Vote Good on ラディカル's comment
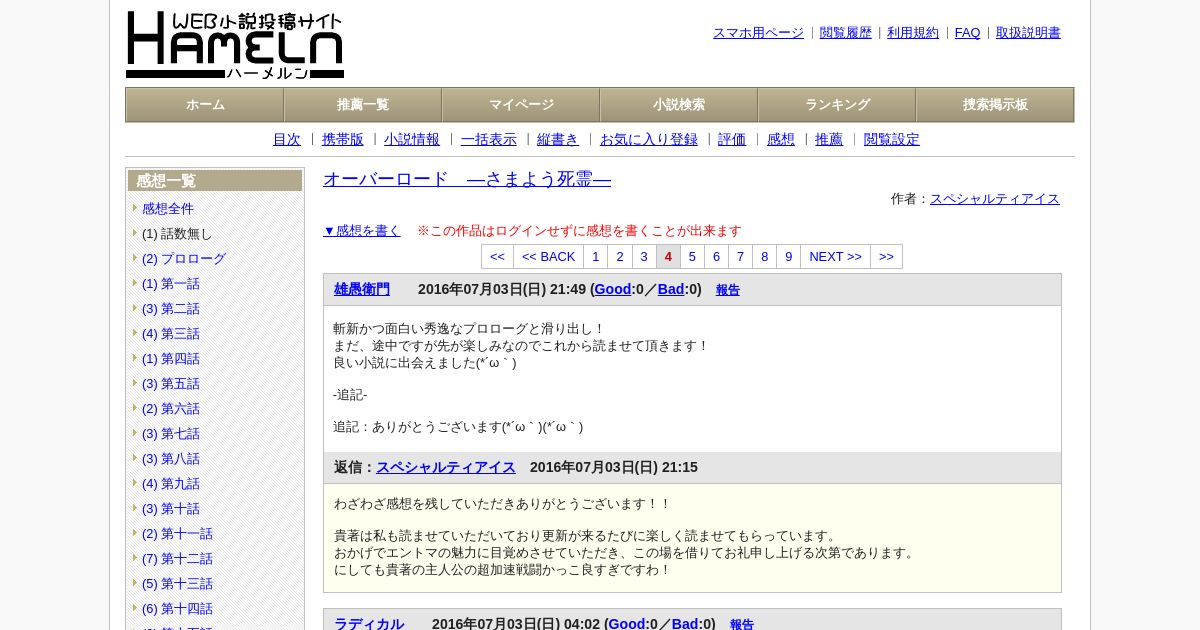The width and height of the screenshot is (1200, 630). [x=627, y=623]
